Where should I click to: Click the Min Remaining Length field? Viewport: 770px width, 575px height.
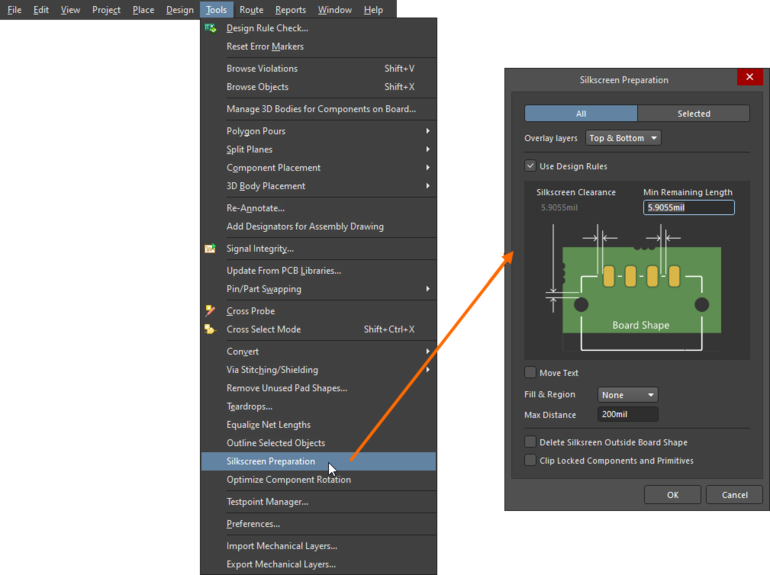(688, 208)
